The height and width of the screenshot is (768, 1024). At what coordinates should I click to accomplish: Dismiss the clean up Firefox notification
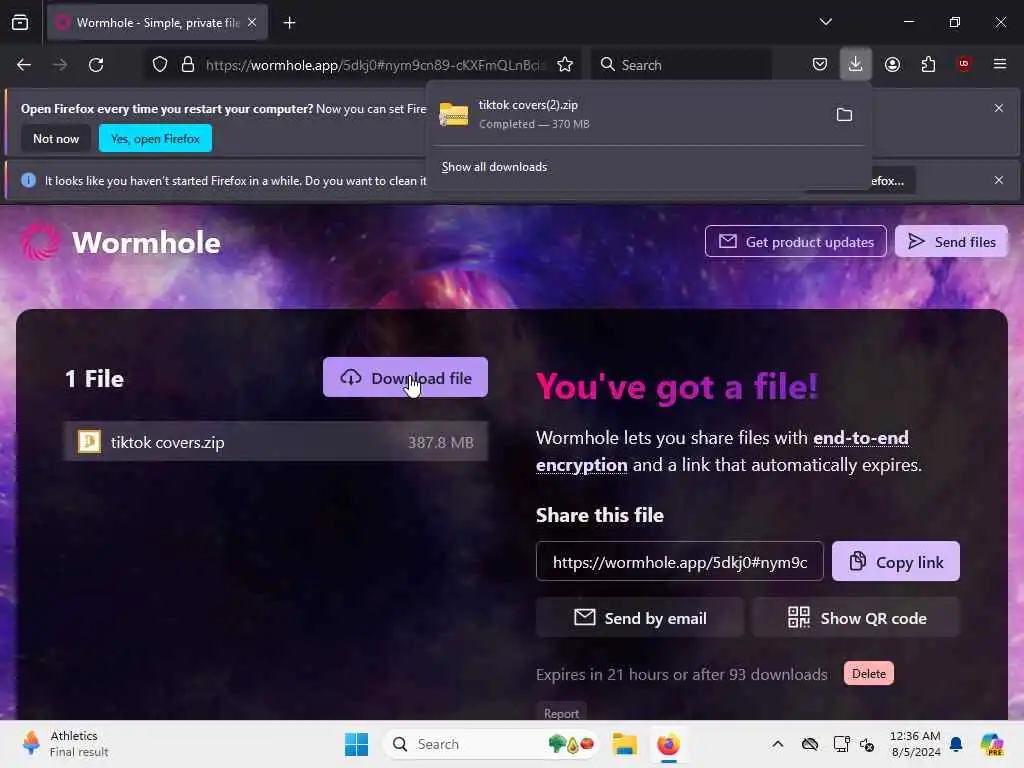(x=998, y=180)
